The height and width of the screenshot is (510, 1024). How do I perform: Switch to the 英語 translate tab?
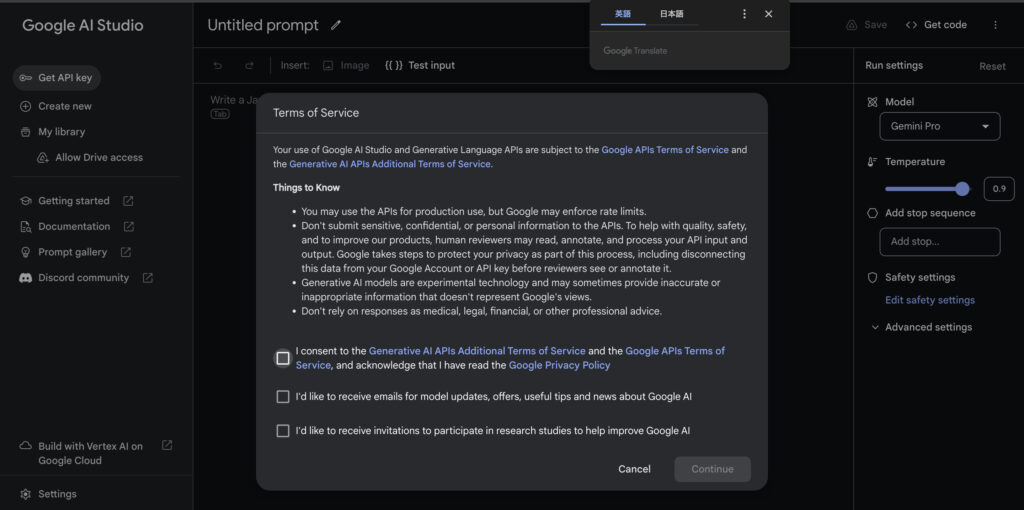click(623, 14)
